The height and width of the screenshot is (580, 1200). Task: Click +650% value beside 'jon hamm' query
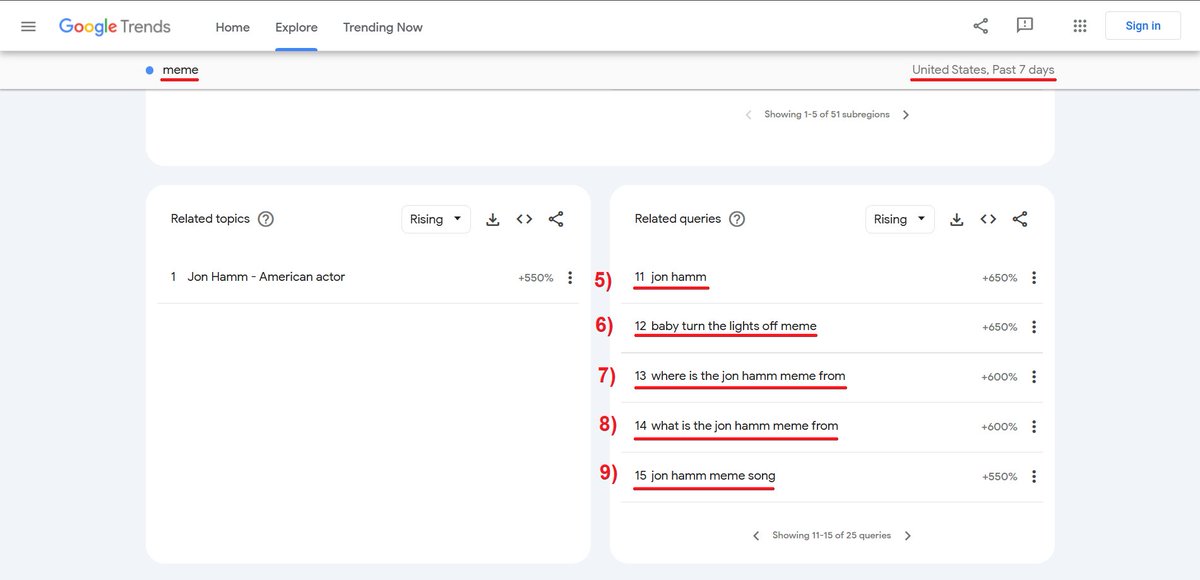click(x=999, y=278)
